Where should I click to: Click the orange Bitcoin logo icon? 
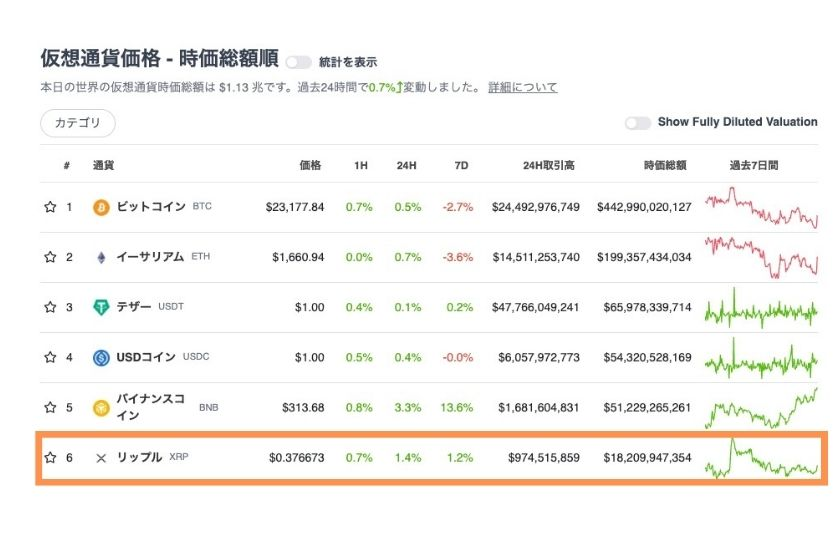click(101, 207)
